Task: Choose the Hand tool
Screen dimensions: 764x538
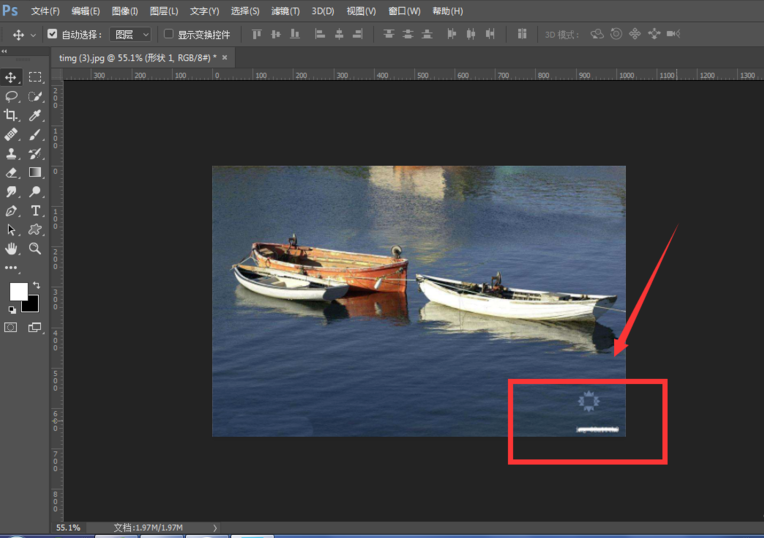Action: point(11,248)
